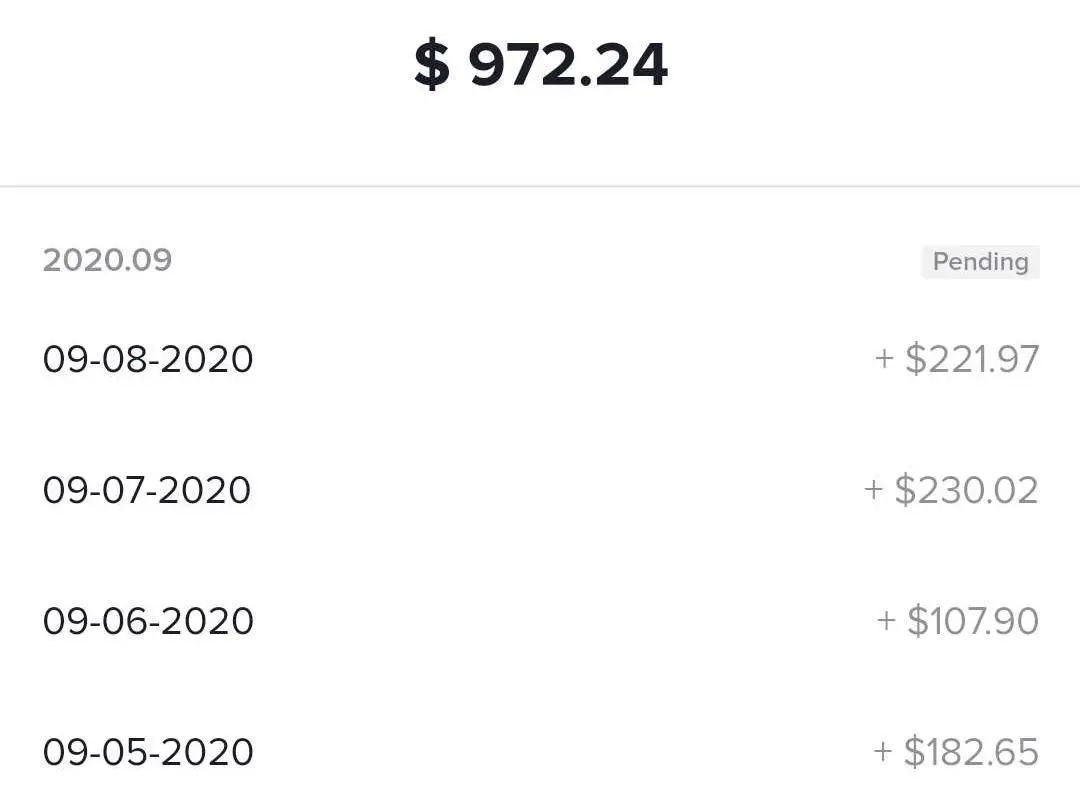Open the 09-05-2020 earnings entry date
This screenshot has height=806, width=1080.
point(148,752)
